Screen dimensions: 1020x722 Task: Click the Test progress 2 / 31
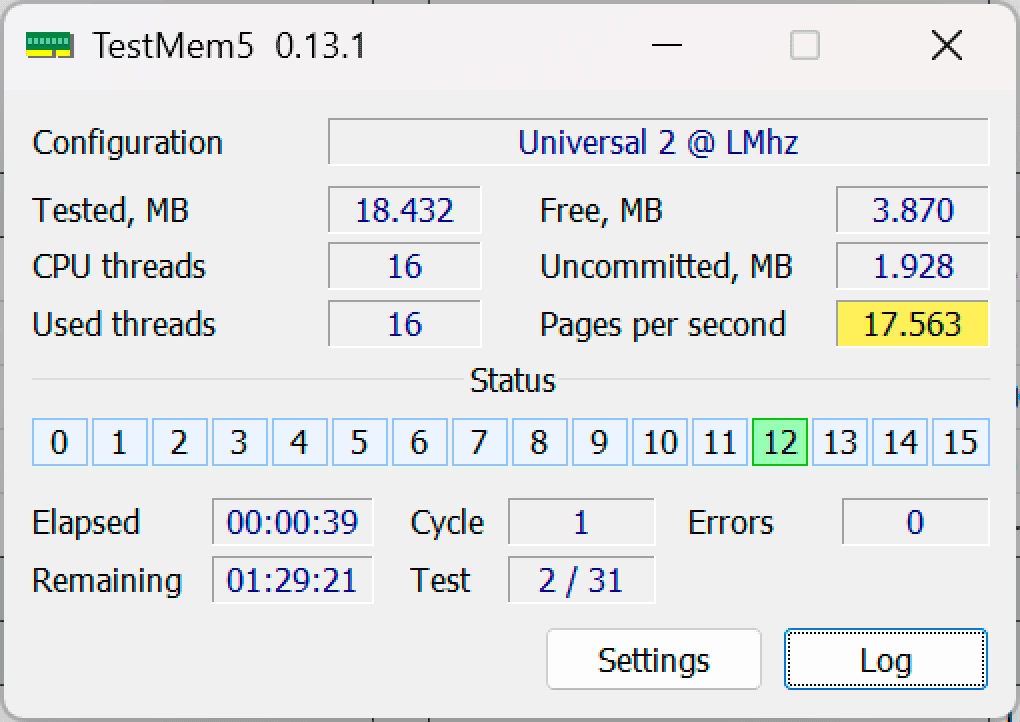point(582,580)
